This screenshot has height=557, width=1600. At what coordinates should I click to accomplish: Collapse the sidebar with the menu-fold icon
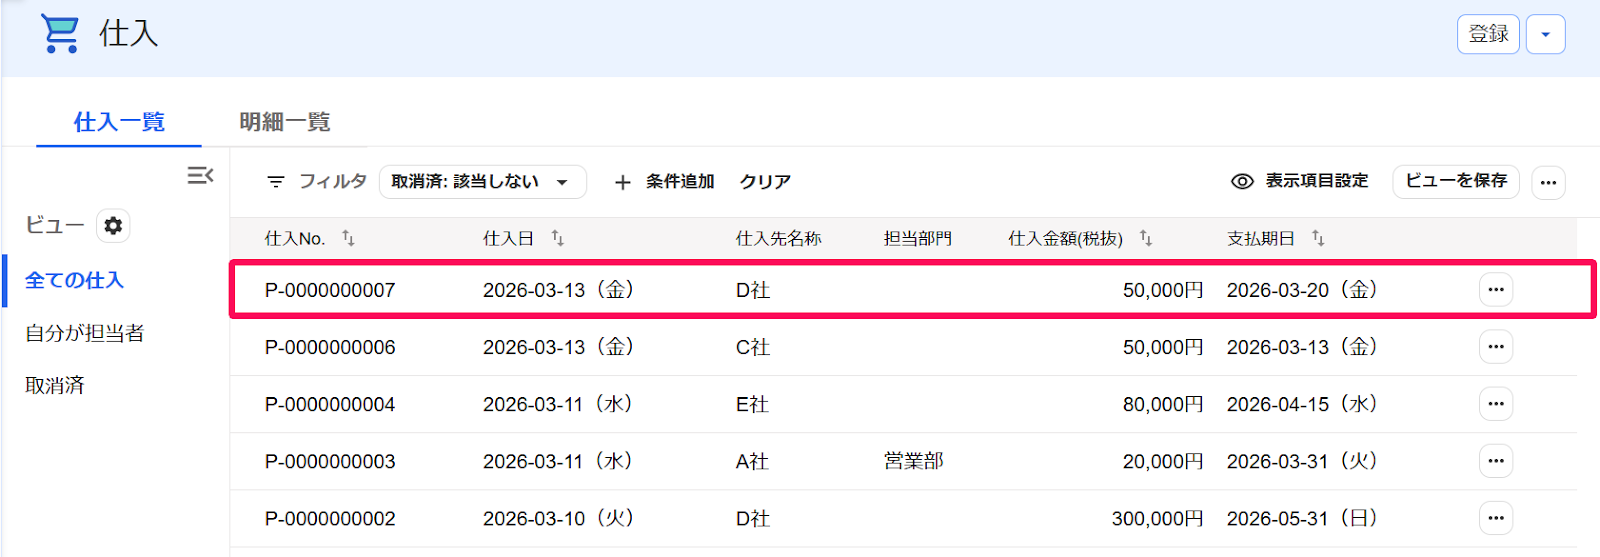(x=200, y=176)
